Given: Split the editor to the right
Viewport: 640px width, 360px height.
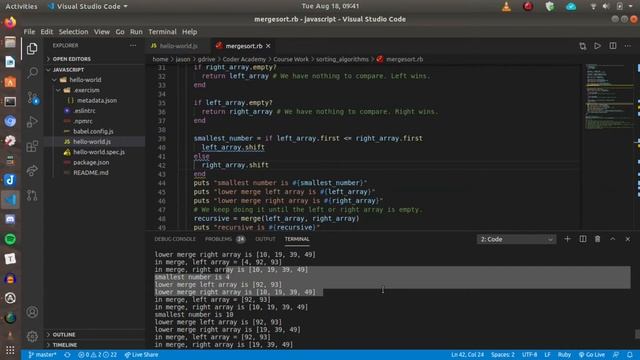Looking at the screenshot, I should [613, 46].
